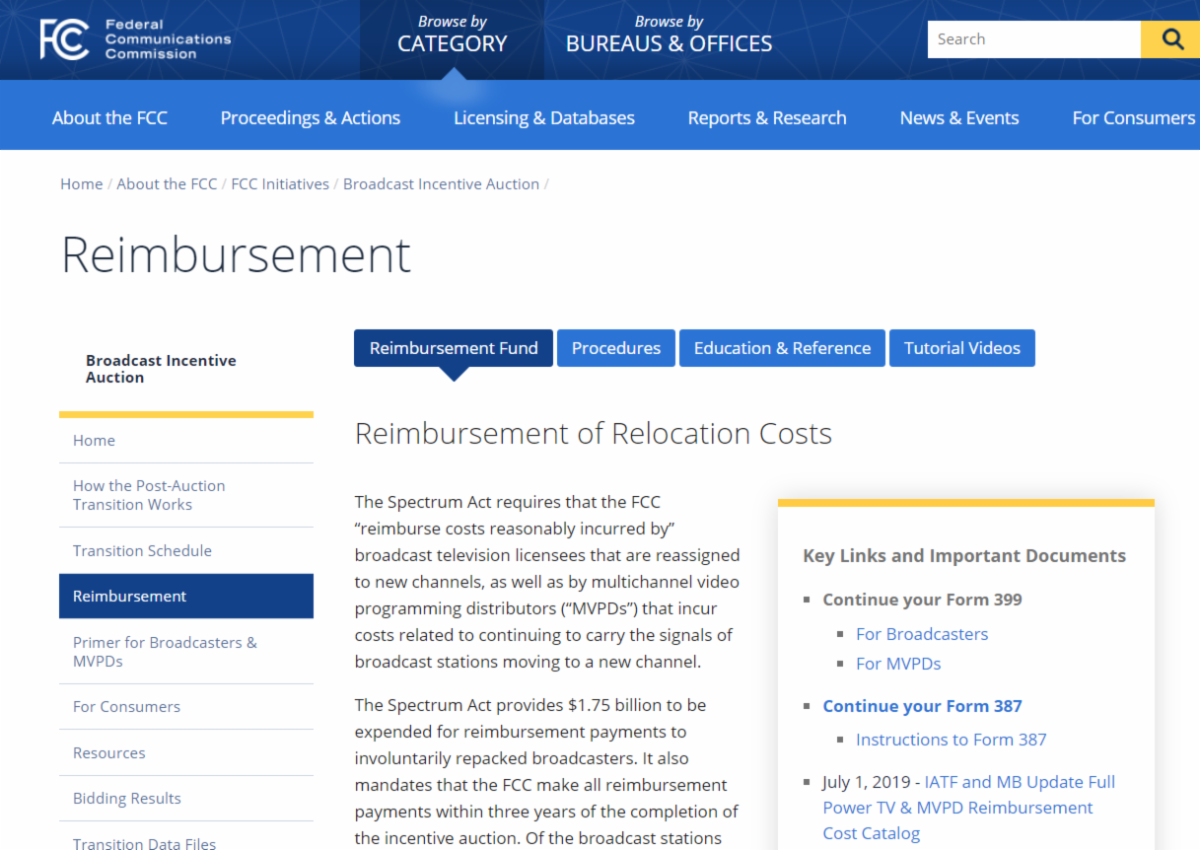
Task: Click the Home breadcrumb link
Action: [x=81, y=184]
